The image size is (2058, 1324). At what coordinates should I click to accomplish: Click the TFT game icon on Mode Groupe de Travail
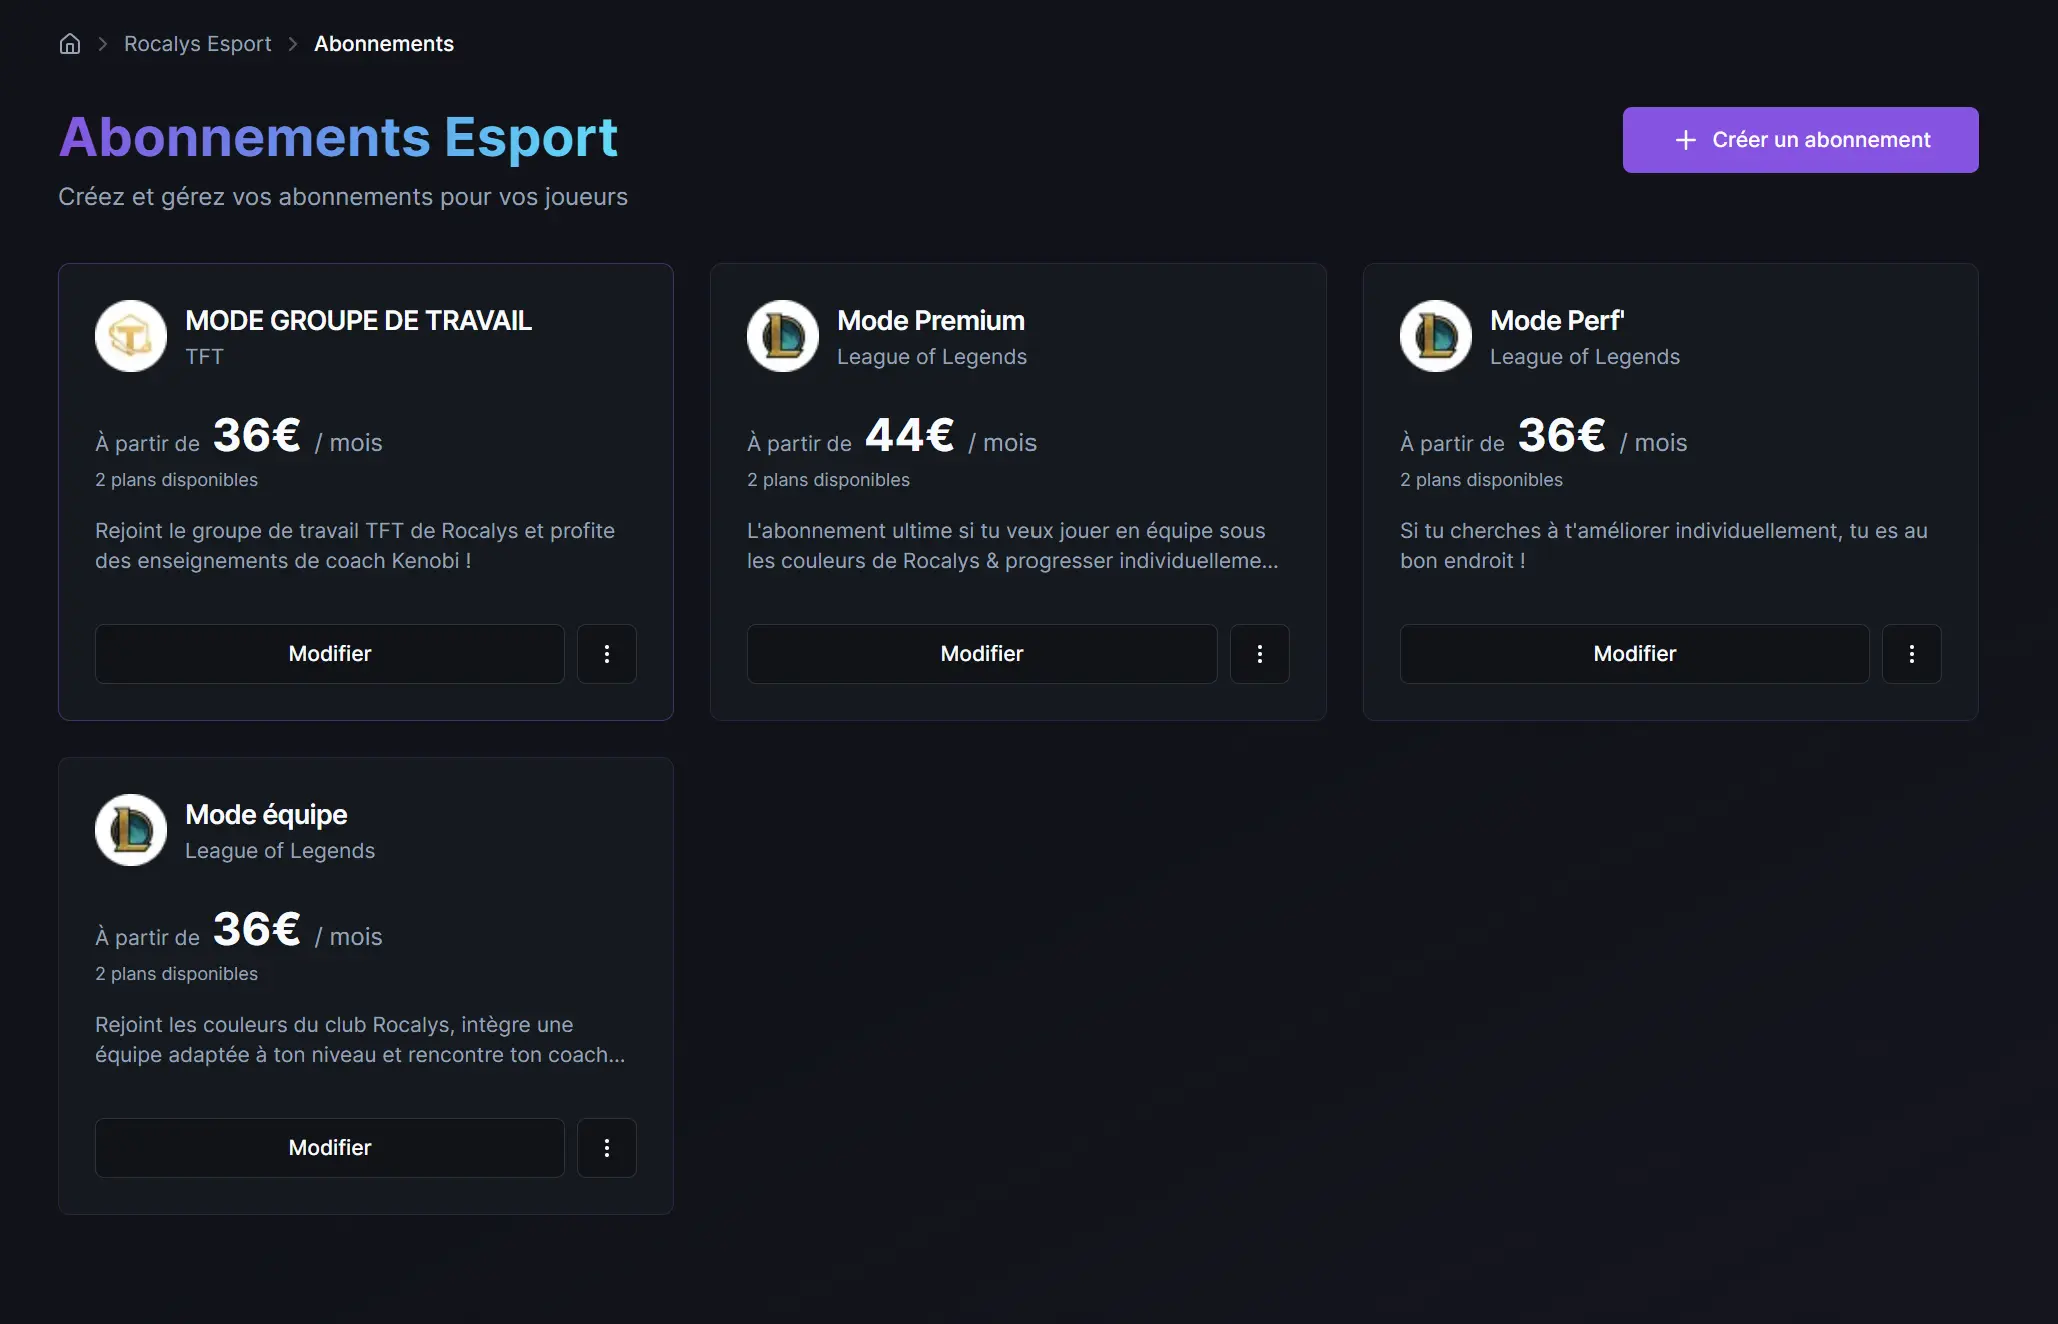coord(130,336)
